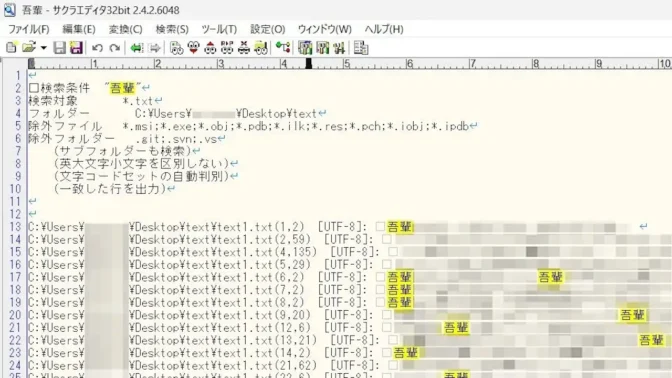
Task: Create a new file with the toolbar icon
Action: (12, 48)
